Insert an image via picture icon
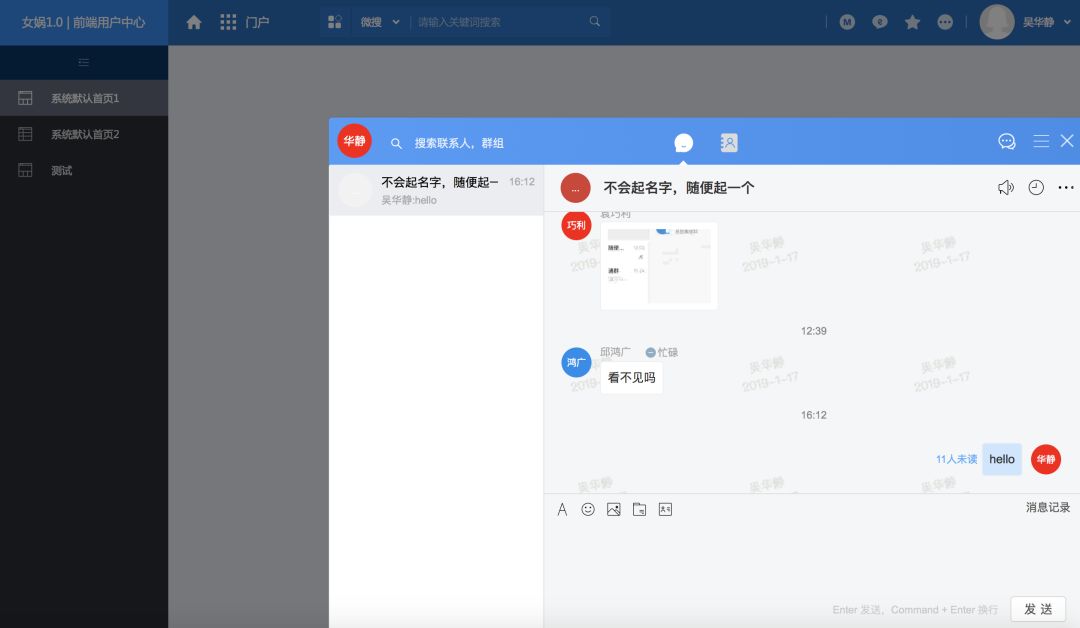This screenshot has width=1080, height=628. pyautogui.click(x=614, y=509)
